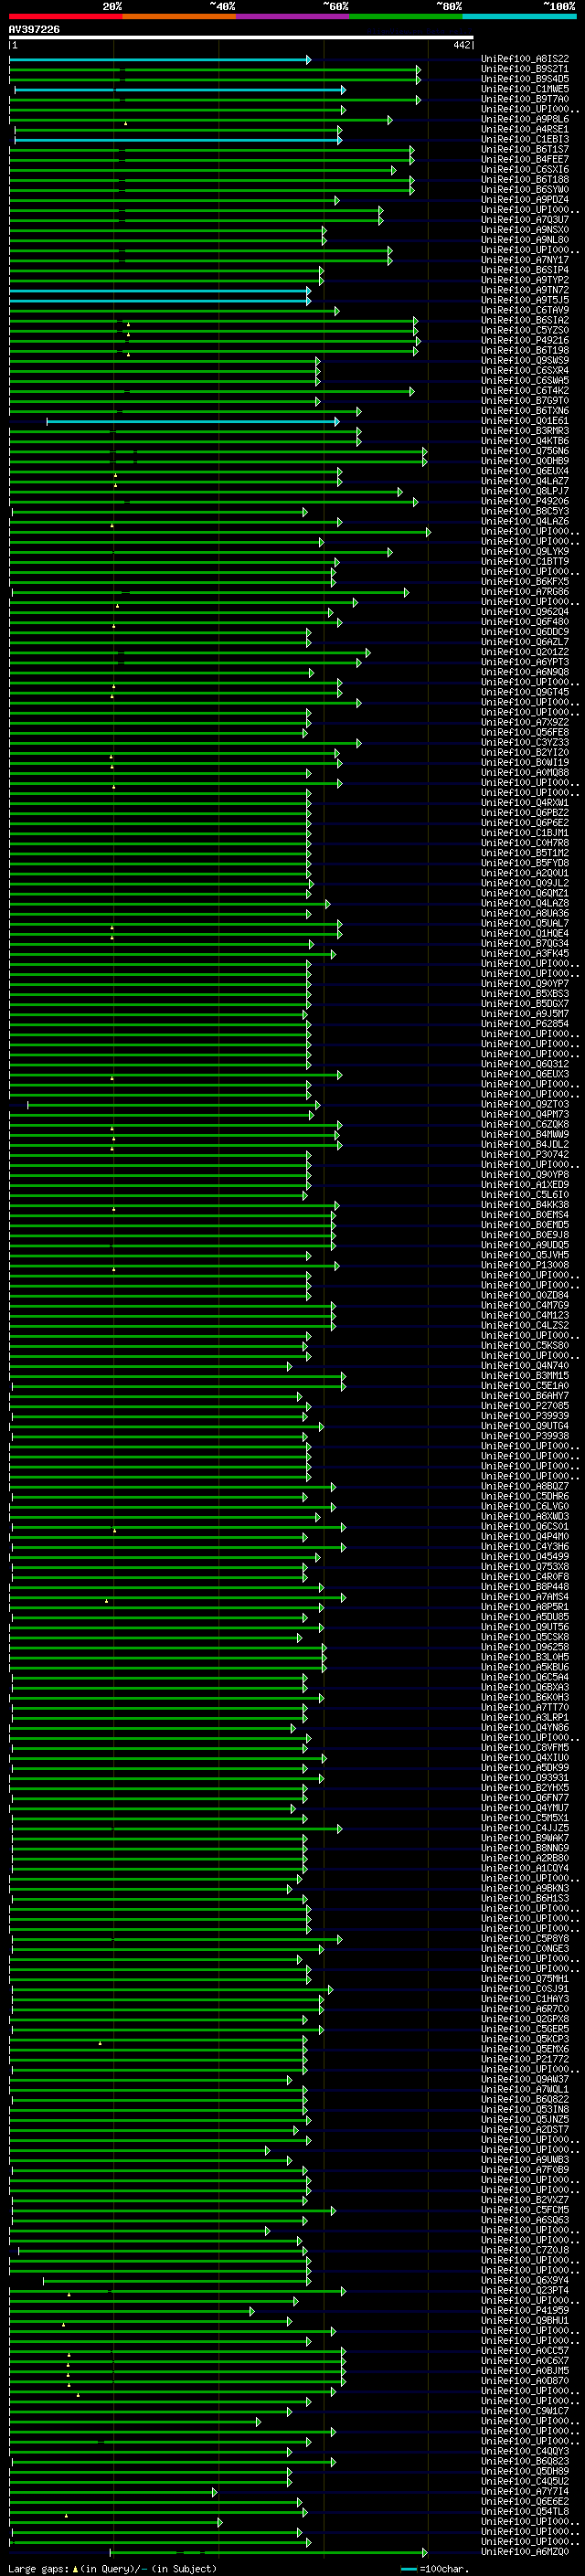Select label UniRef100_A9PDZ4
This screenshot has height=2576, width=585.
coord(525,199)
